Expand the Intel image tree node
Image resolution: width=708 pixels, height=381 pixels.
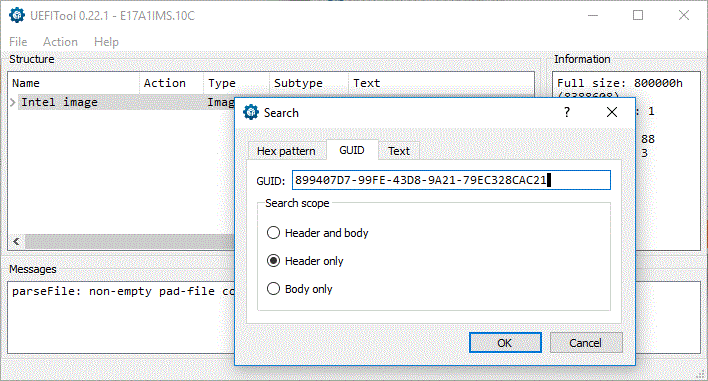coord(13,102)
